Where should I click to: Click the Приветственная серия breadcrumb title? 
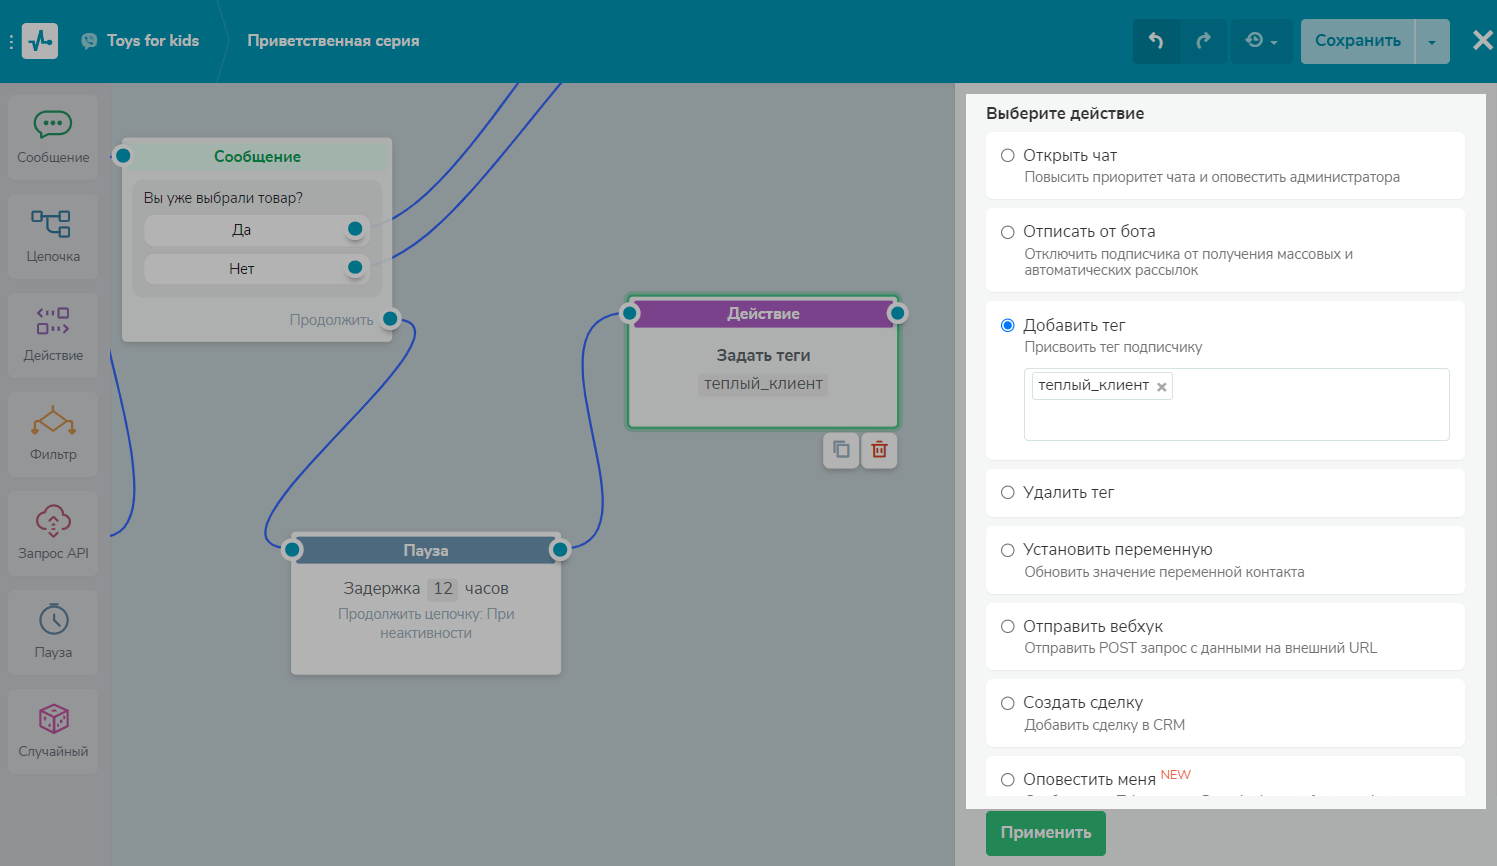333,41
